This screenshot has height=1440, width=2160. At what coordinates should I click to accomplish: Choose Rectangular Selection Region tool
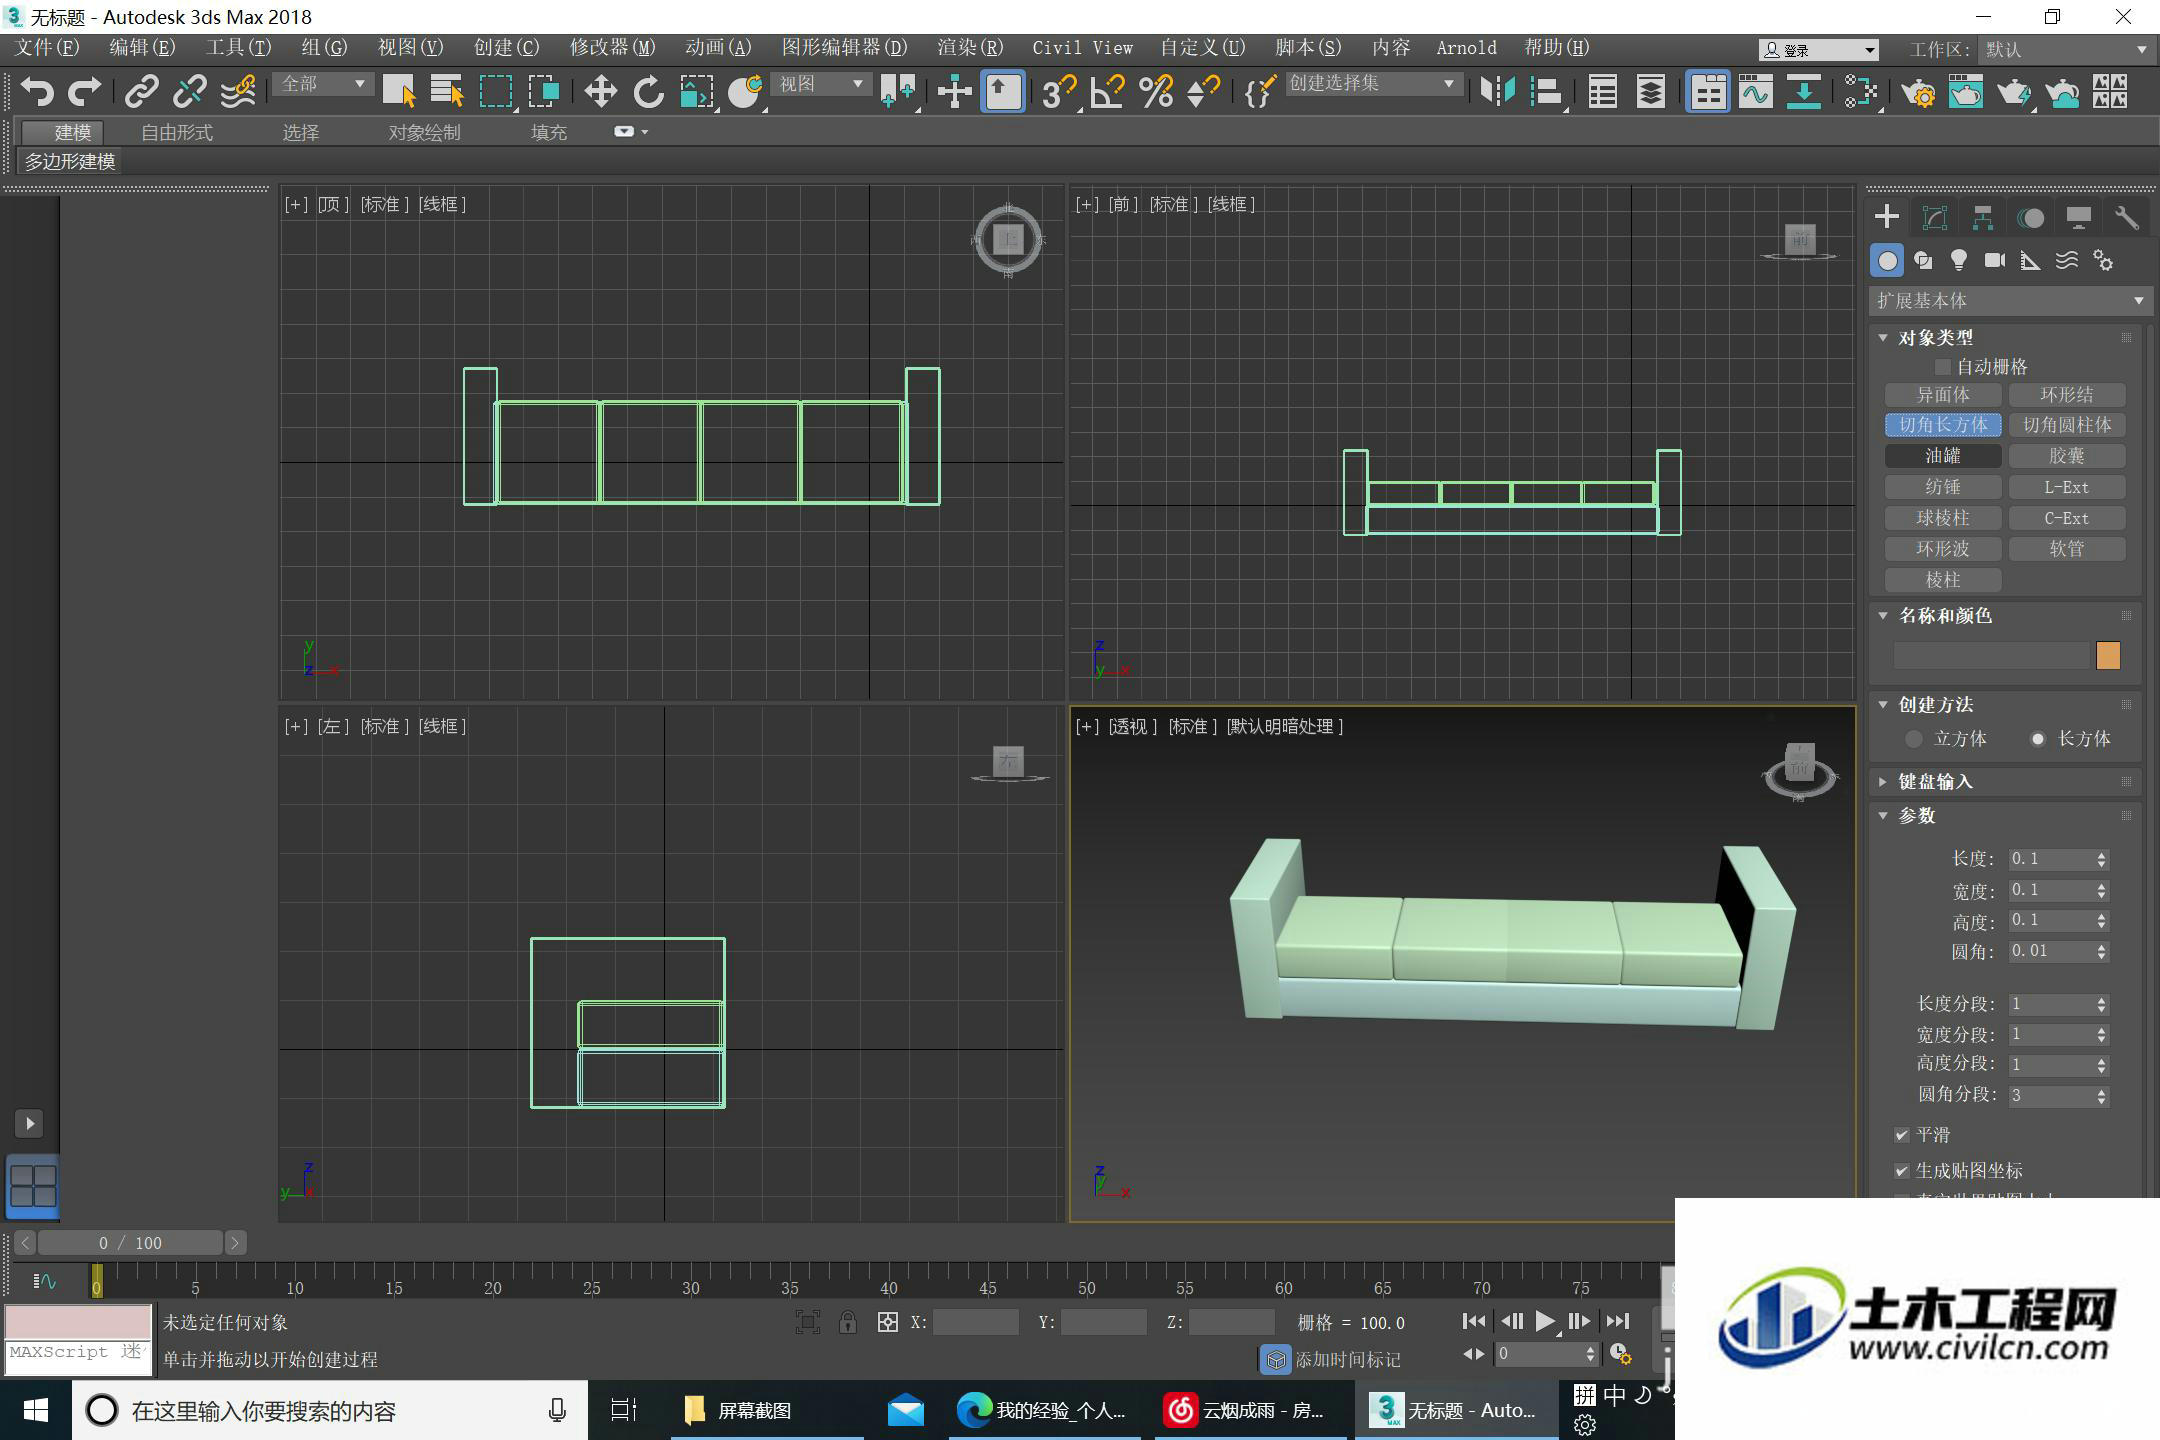[496, 92]
